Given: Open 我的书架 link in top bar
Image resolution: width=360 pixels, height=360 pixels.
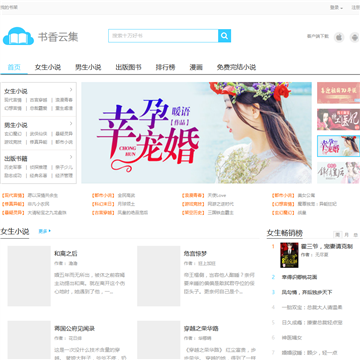Looking at the screenshot, I should click(9, 7).
